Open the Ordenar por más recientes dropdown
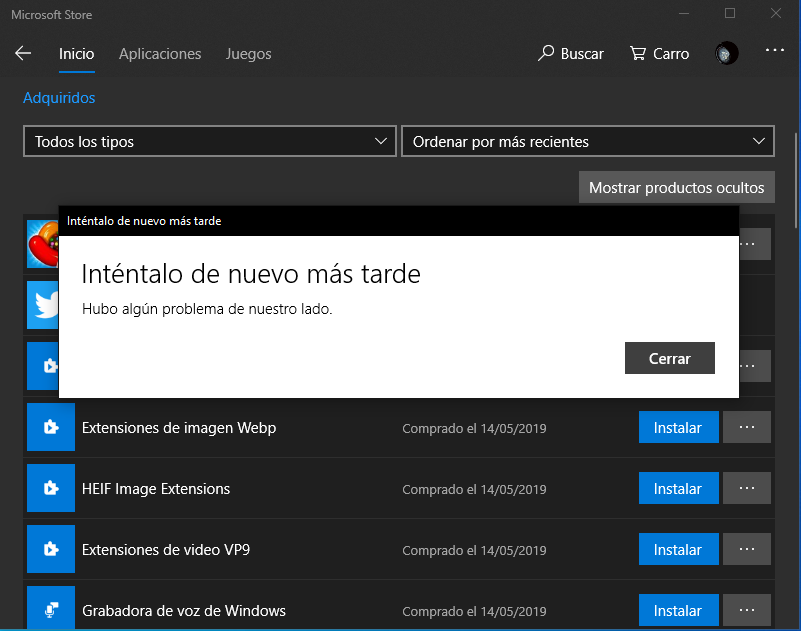The image size is (804, 633). point(588,141)
